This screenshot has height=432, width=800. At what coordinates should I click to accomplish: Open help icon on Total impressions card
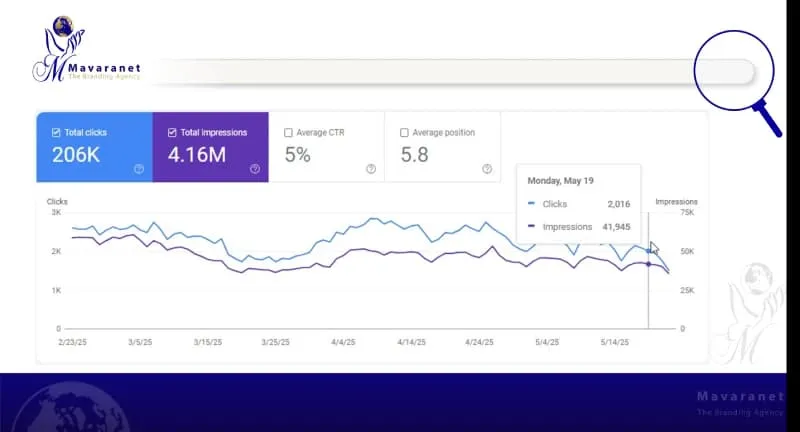click(255, 169)
